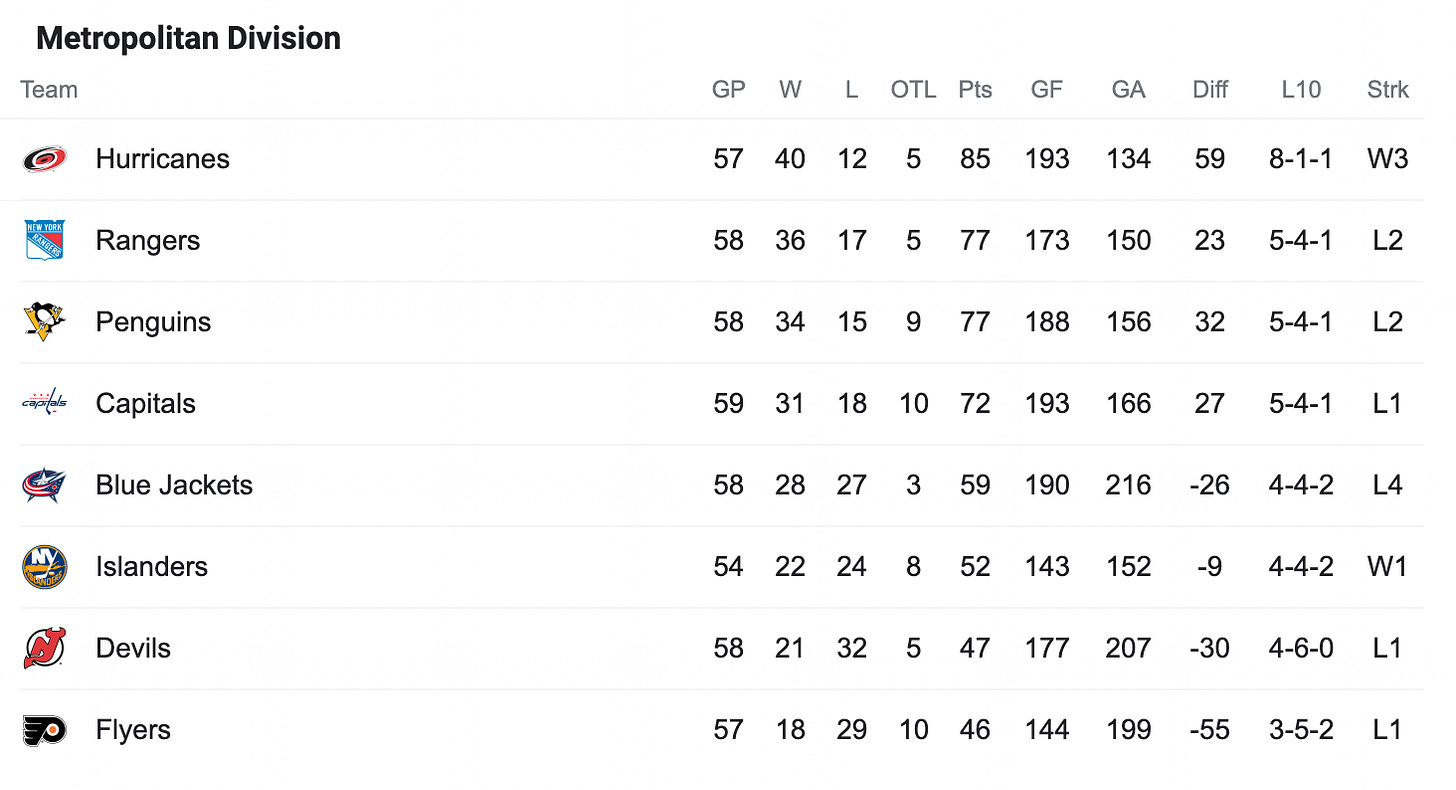Viewport: 1456px width, 790px height.
Task: Click the Diff column header
Action: point(1210,90)
